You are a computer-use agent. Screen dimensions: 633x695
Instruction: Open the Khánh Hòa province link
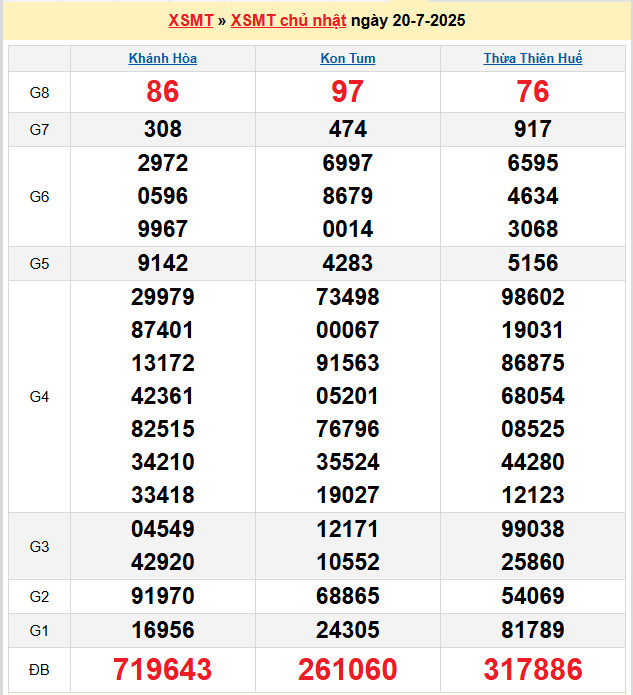163,58
